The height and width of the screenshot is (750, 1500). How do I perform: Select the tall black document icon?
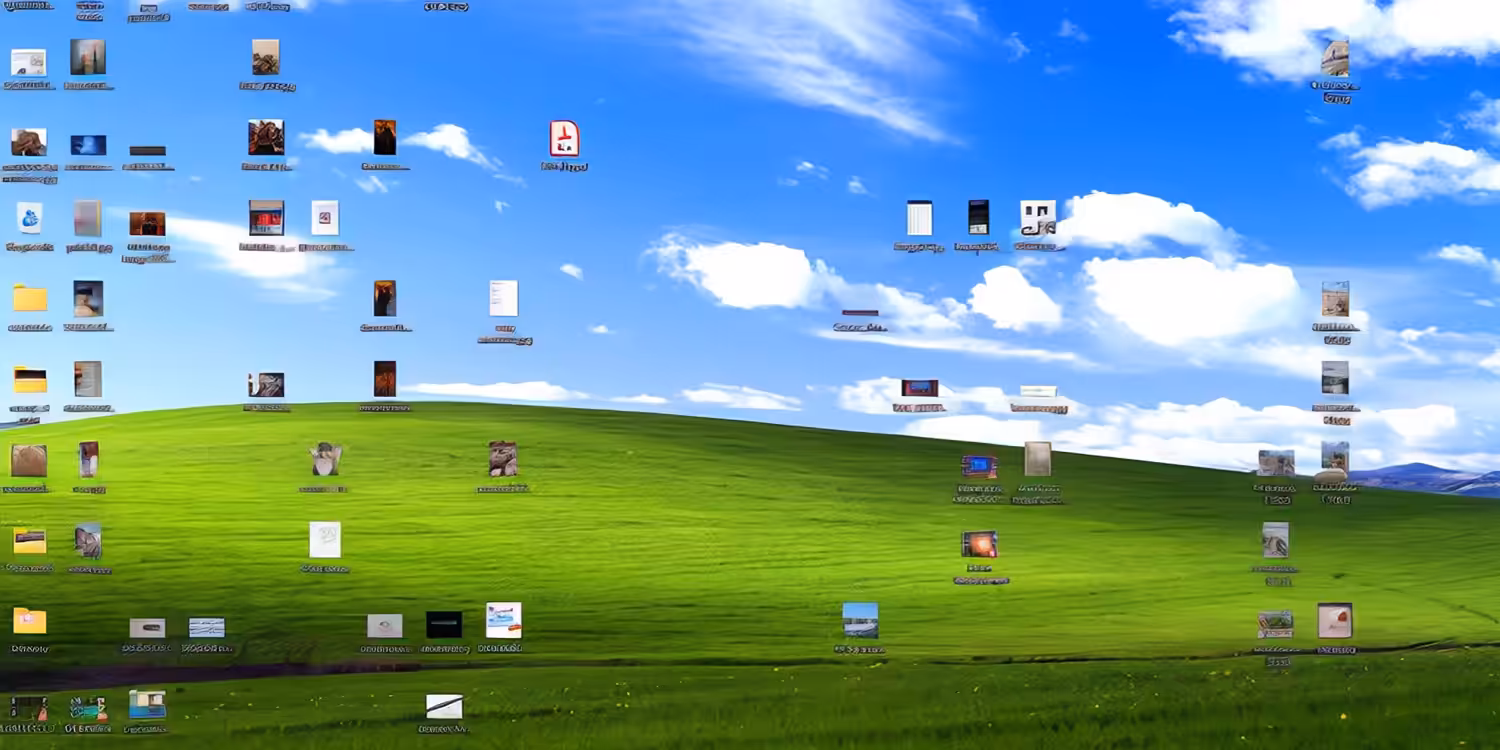click(x=978, y=217)
